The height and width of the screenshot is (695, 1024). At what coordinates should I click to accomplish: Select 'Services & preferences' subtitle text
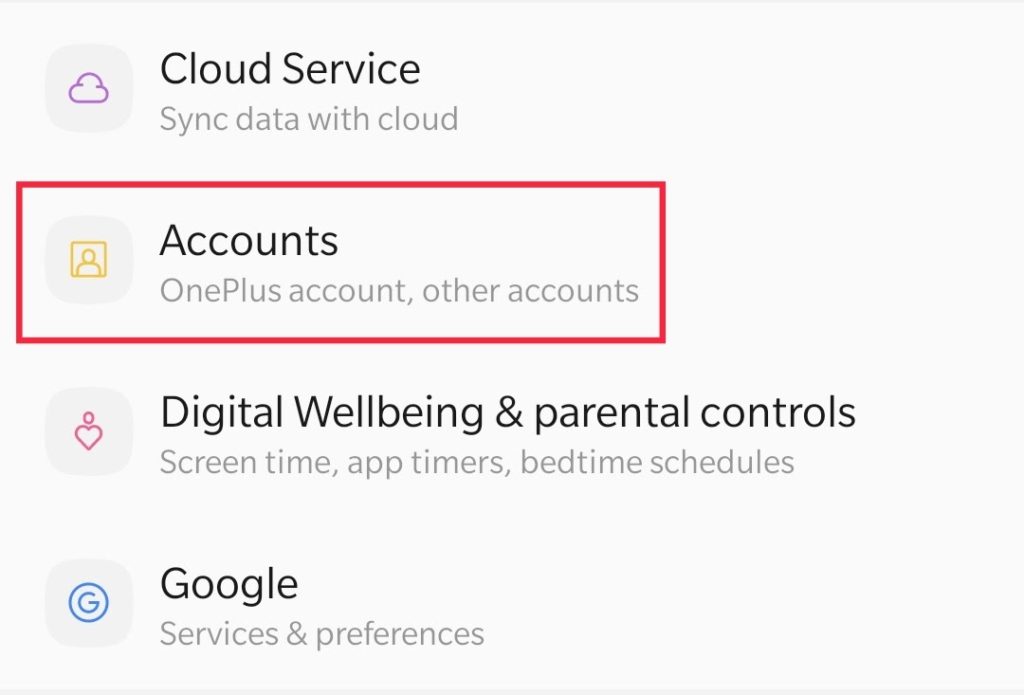pyautogui.click(x=322, y=634)
